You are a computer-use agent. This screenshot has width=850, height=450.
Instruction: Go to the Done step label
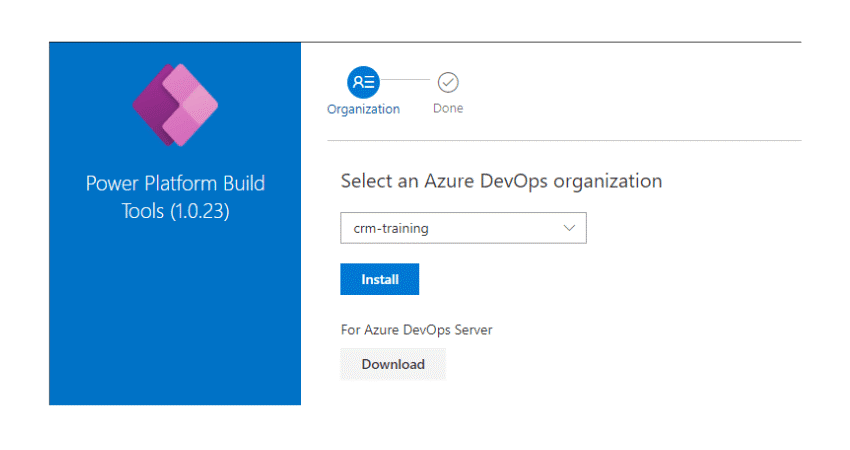(448, 108)
